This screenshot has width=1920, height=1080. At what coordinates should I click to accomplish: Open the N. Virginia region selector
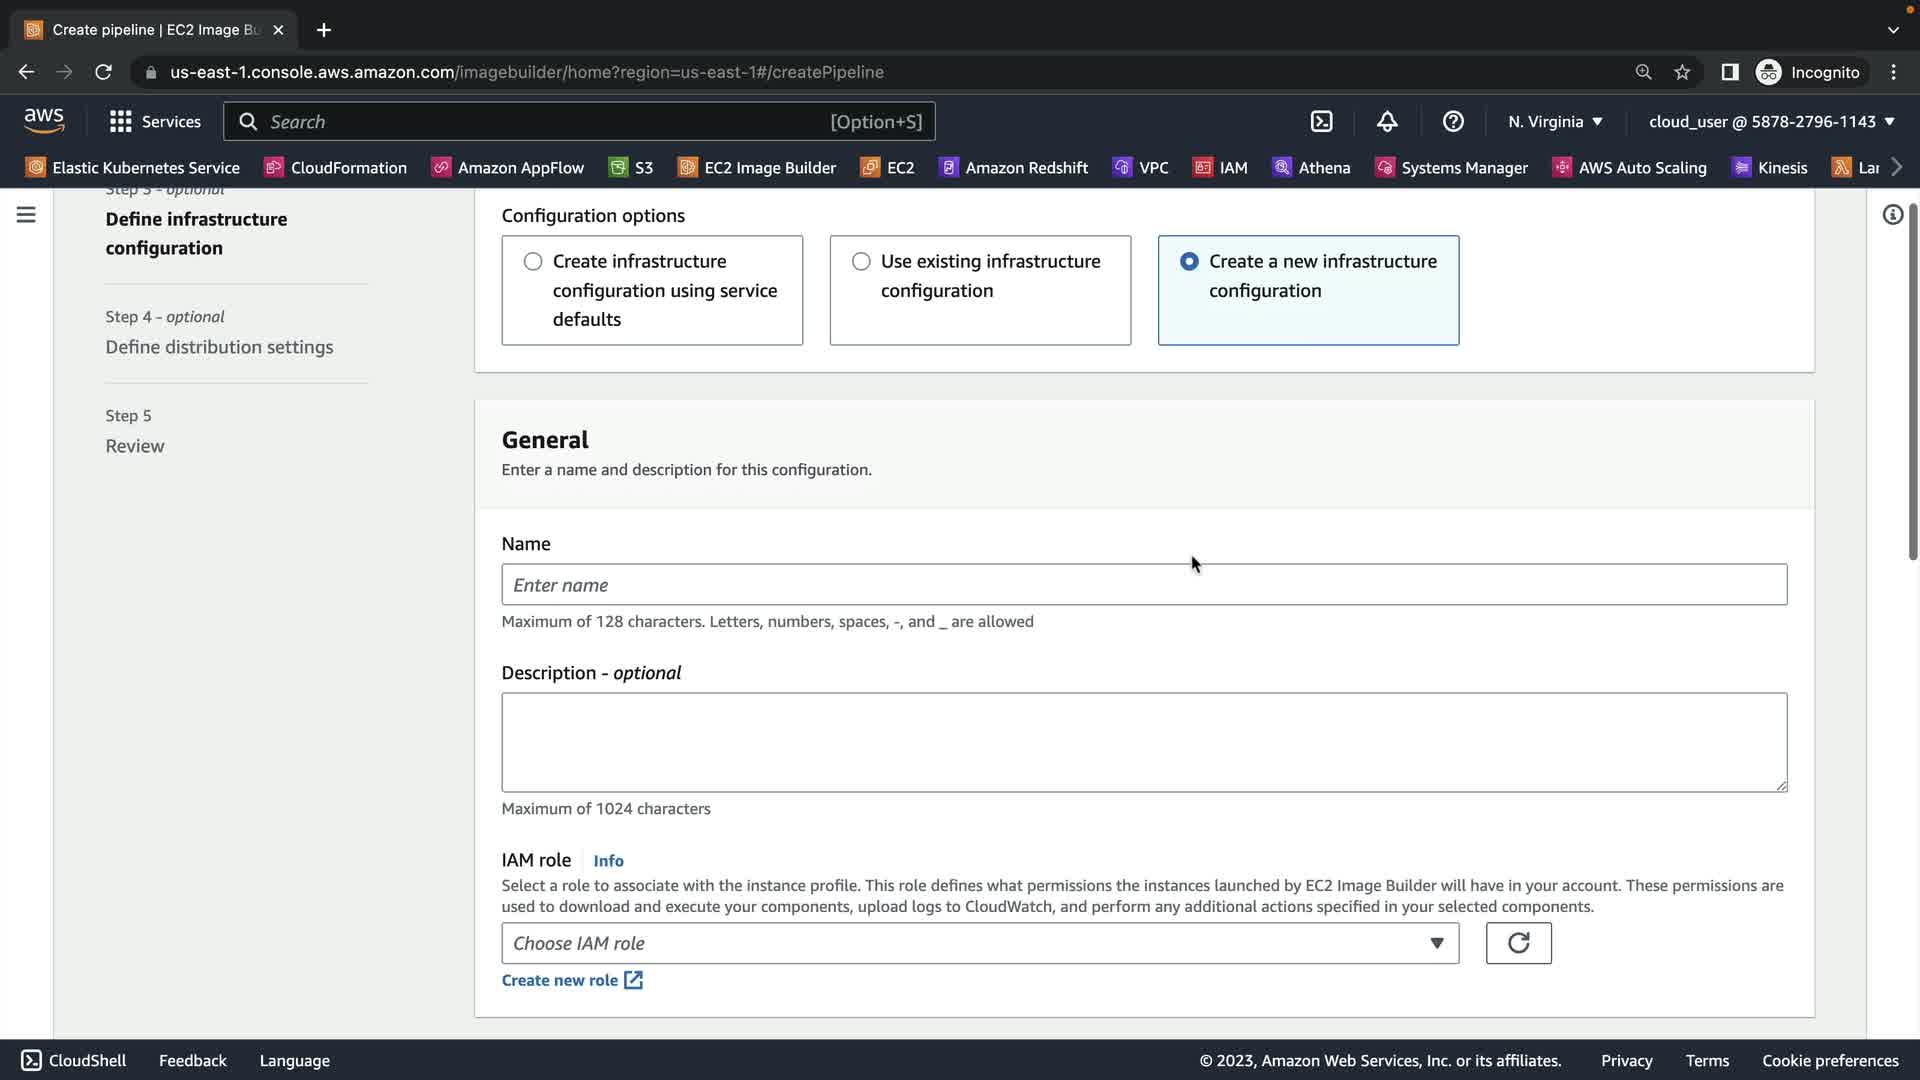1555,122
